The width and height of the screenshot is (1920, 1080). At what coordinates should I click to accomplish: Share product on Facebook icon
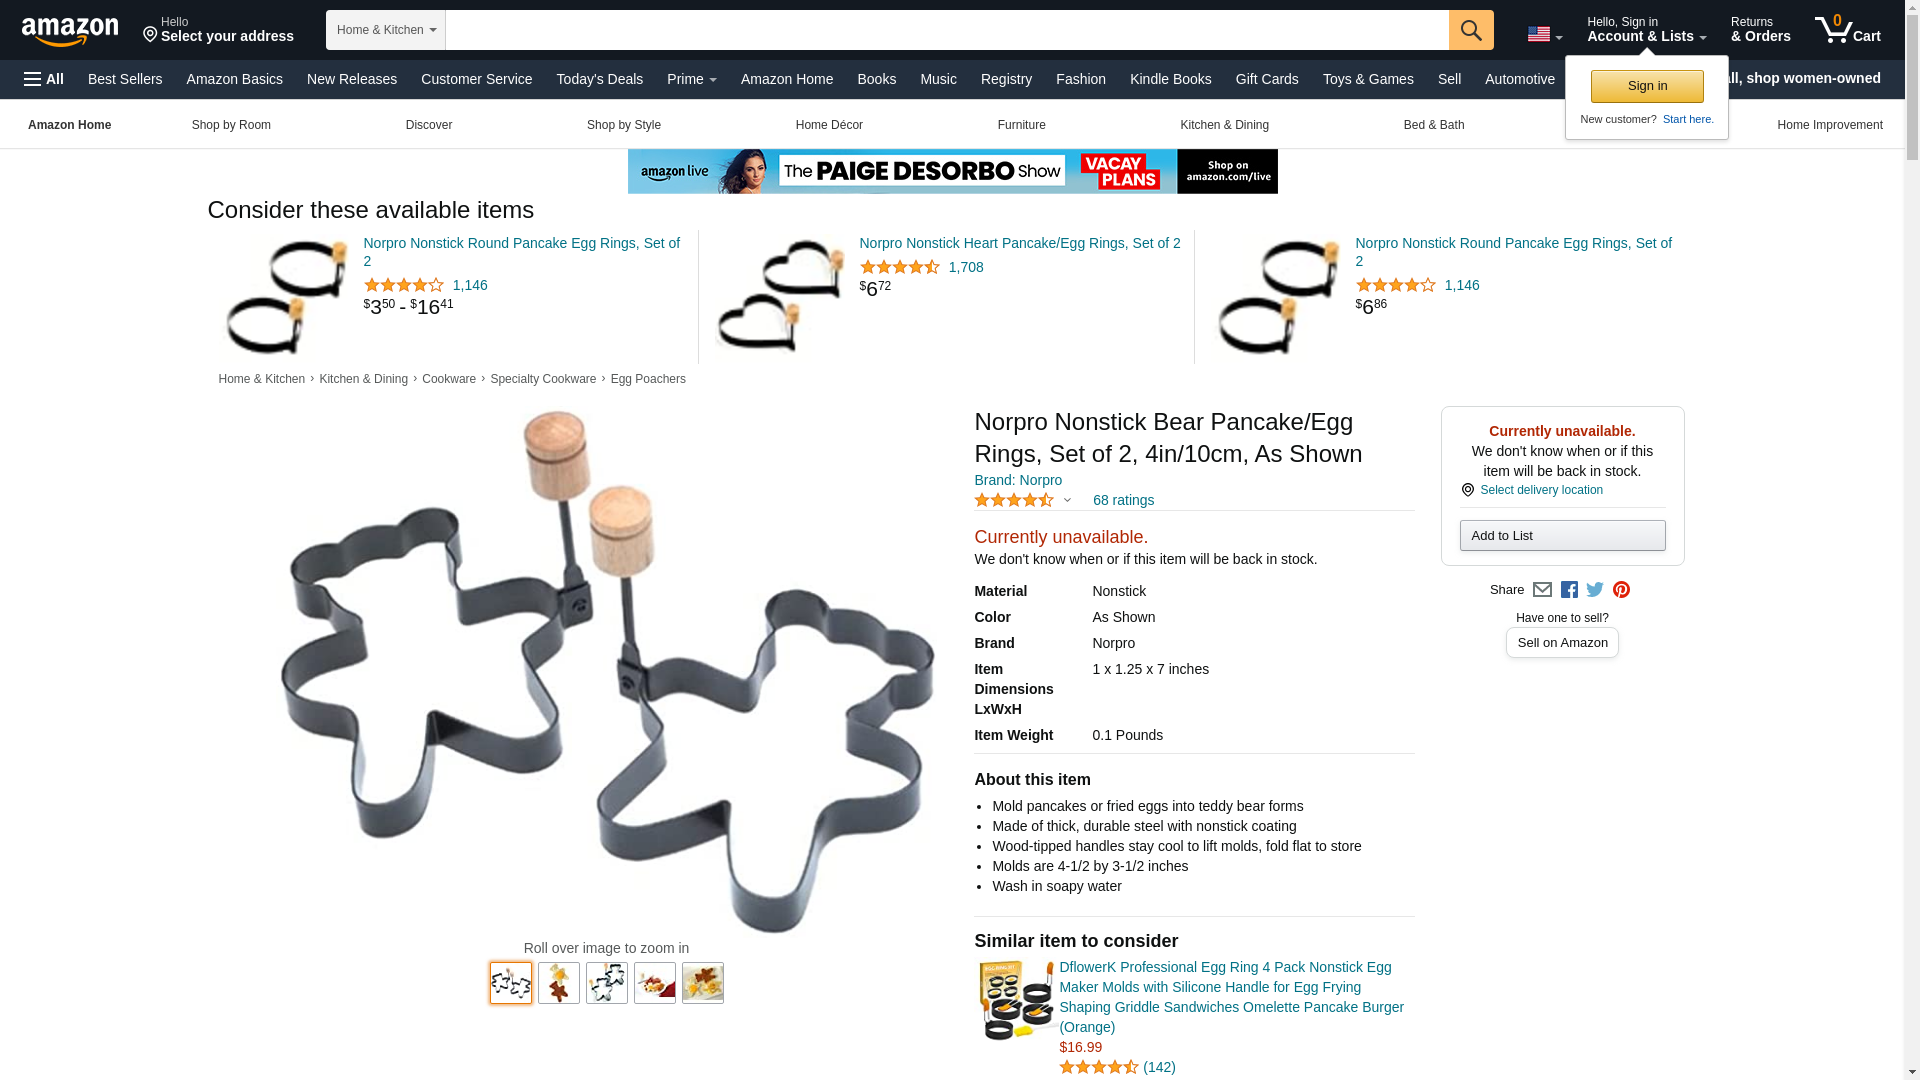coord(1569,590)
